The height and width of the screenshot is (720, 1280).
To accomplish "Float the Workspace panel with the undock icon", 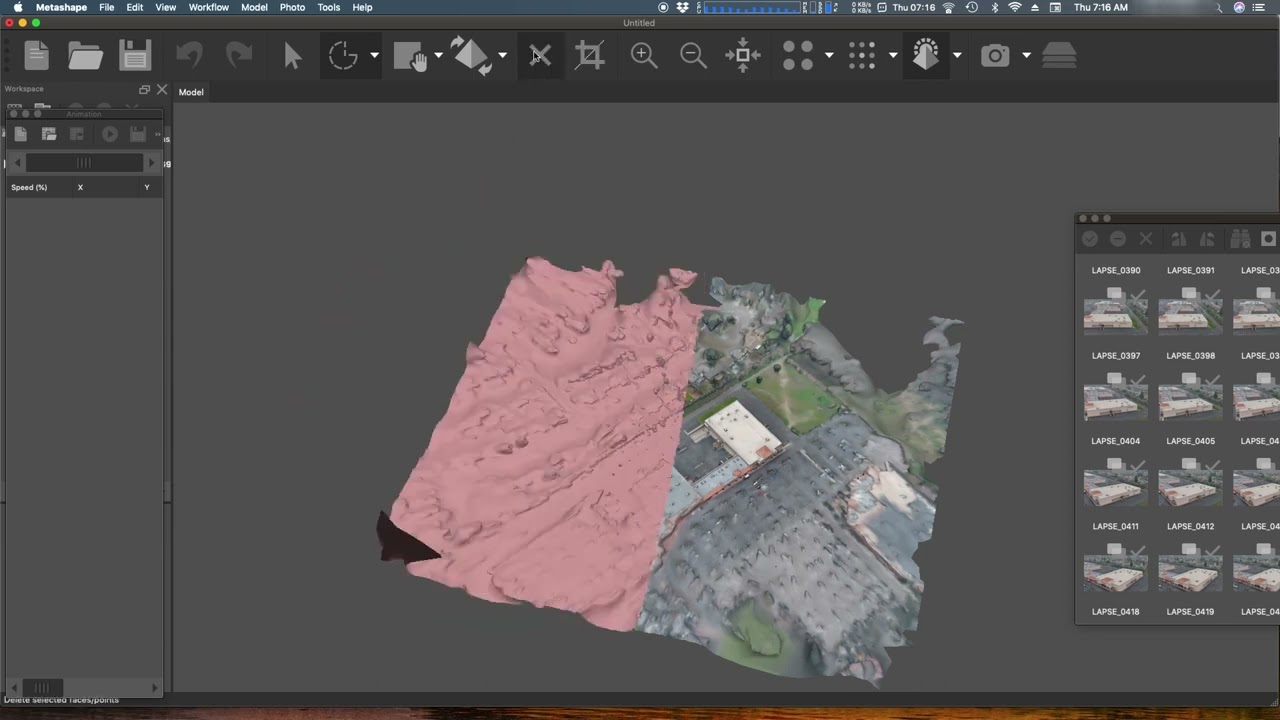I will pos(144,89).
